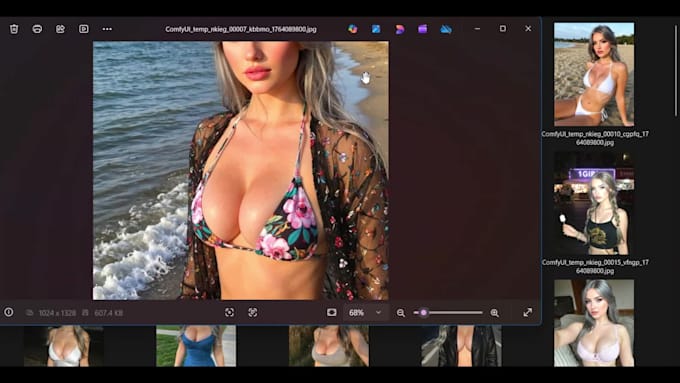680x383 pixels.
Task: Click the zoom slider handle
Action: coord(424,312)
